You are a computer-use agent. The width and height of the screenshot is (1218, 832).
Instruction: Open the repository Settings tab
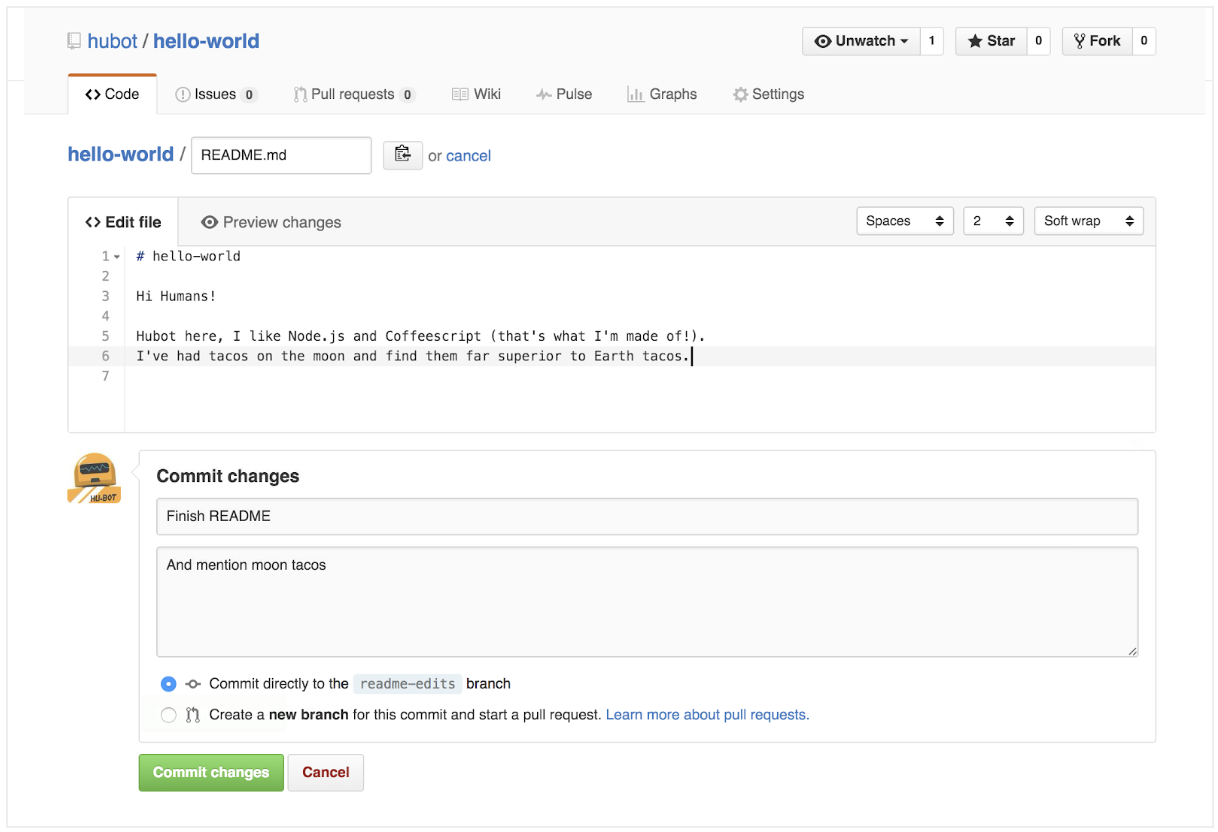point(768,94)
